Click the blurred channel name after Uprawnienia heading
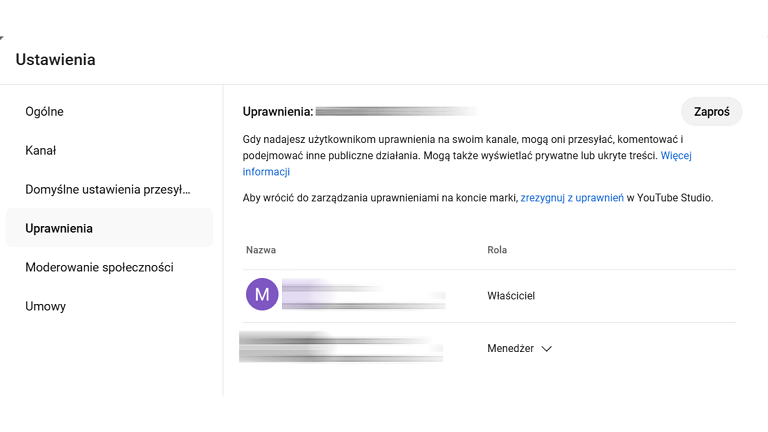 tap(397, 112)
